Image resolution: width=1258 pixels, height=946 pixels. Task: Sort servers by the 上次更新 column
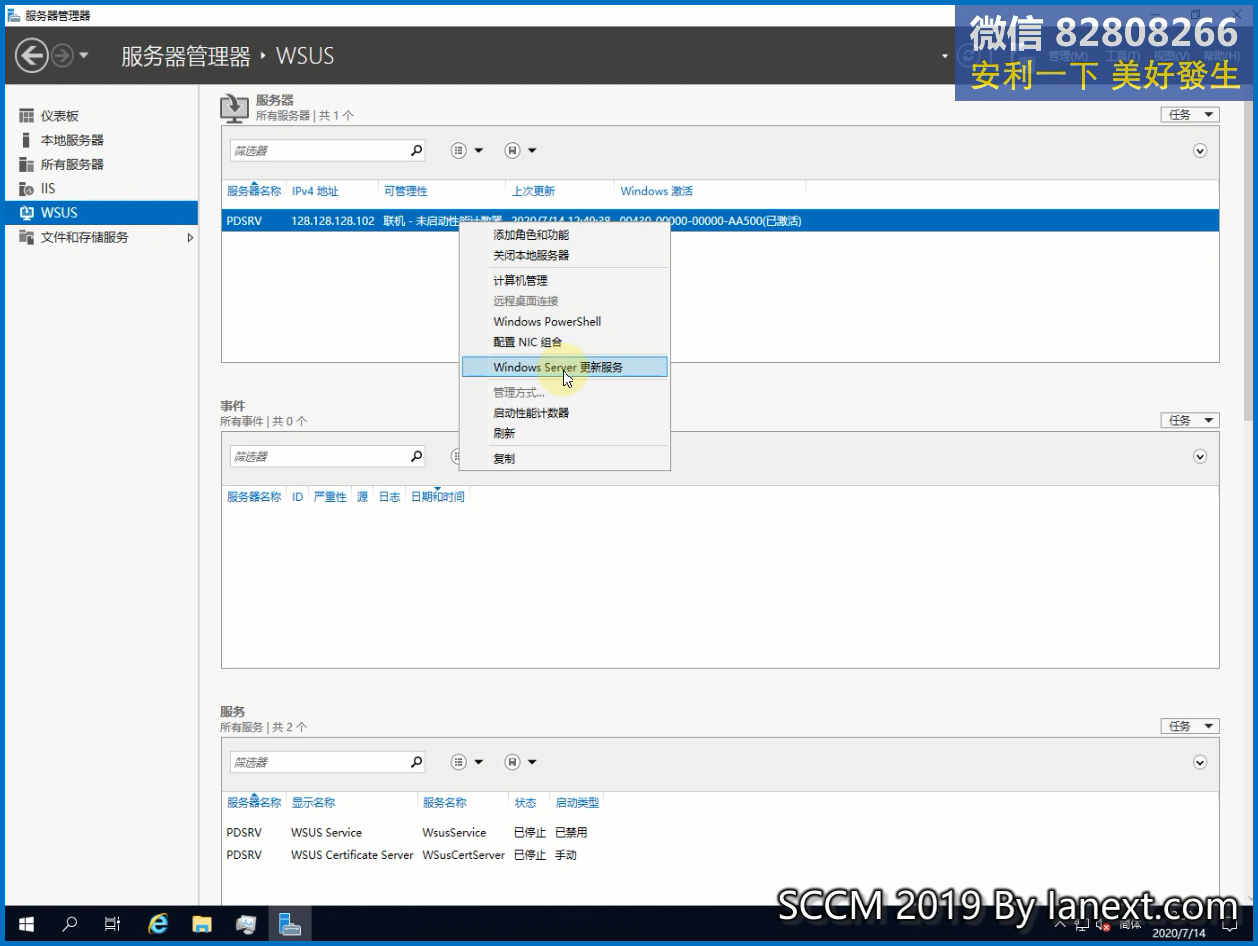533,191
